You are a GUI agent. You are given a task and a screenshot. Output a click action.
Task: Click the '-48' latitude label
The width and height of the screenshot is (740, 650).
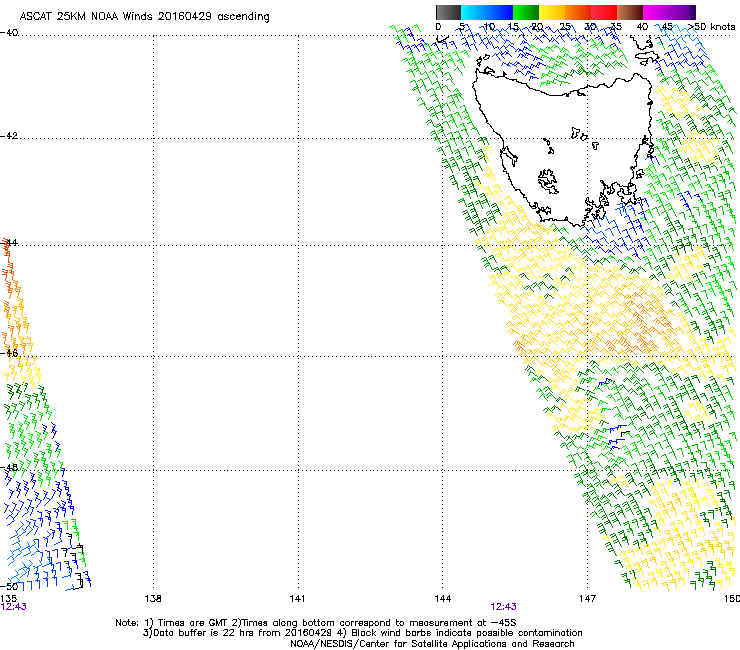(9, 467)
